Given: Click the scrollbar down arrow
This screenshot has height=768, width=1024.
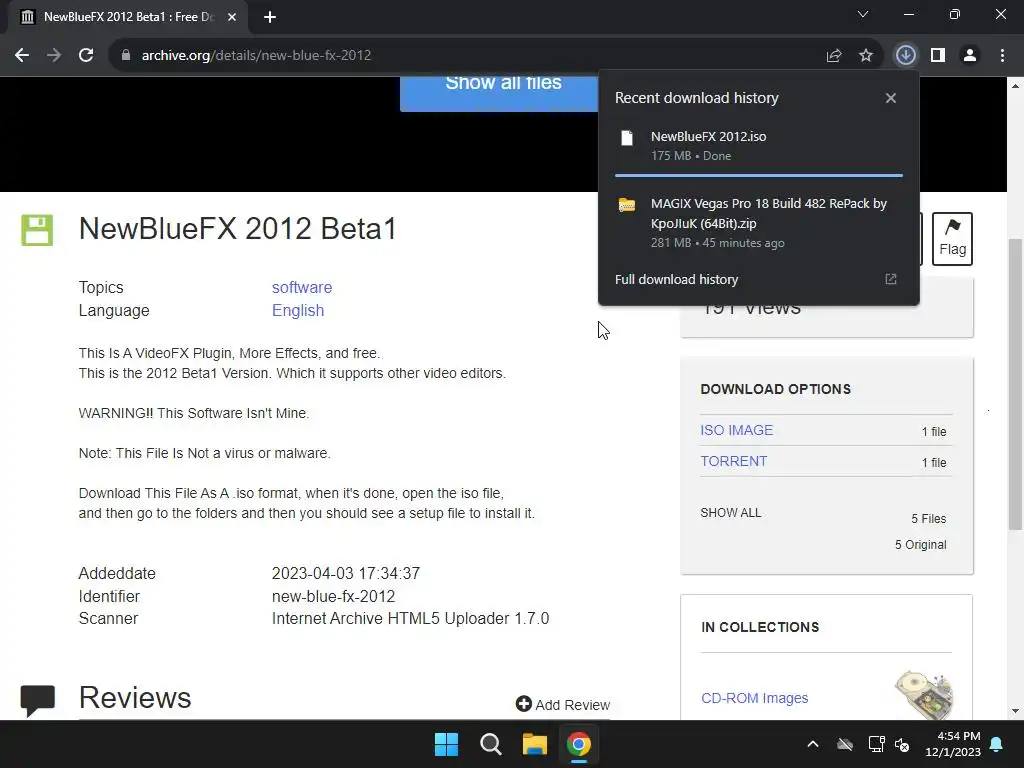Looking at the screenshot, I should click(1016, 711).
